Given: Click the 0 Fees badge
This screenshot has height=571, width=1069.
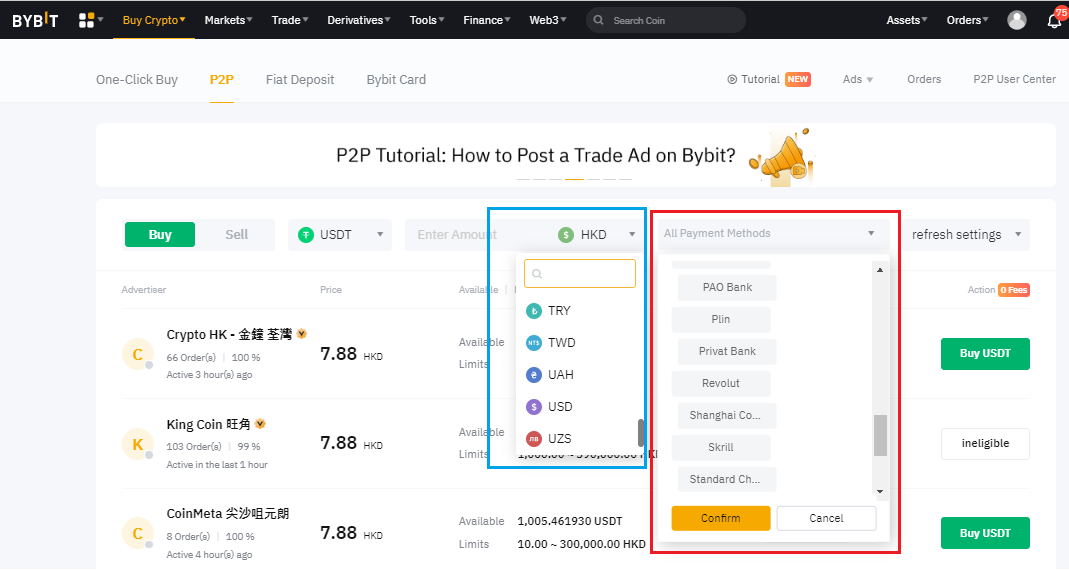Looking at the screenshot, I should pos(1014,290).
